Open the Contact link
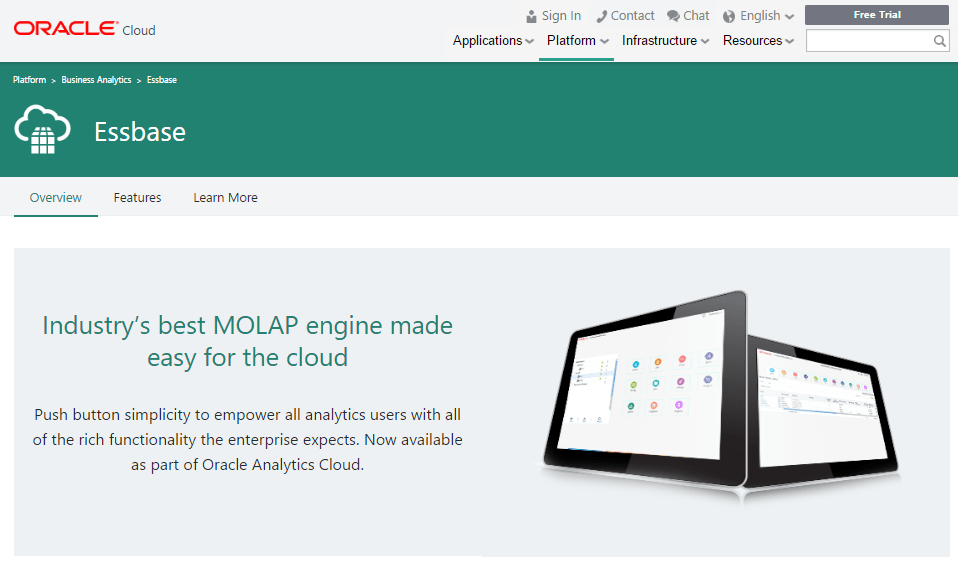Viewport: 958px width, 576px height. point(632,16)
